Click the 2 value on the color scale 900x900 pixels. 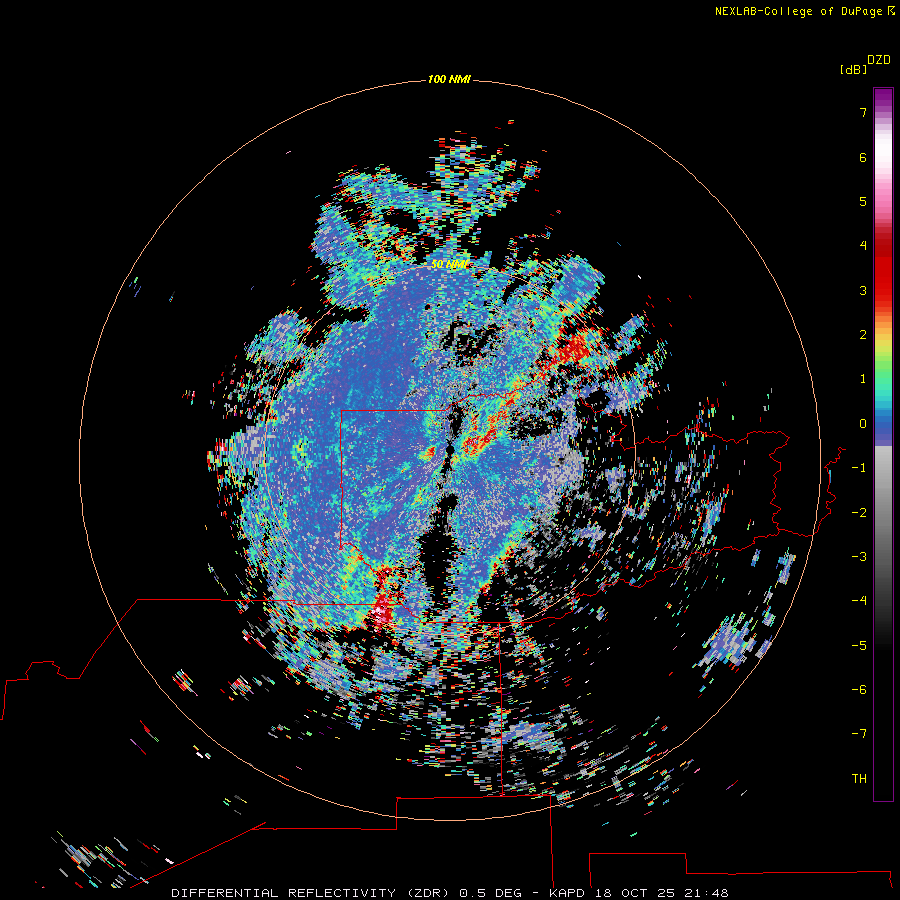863,335
